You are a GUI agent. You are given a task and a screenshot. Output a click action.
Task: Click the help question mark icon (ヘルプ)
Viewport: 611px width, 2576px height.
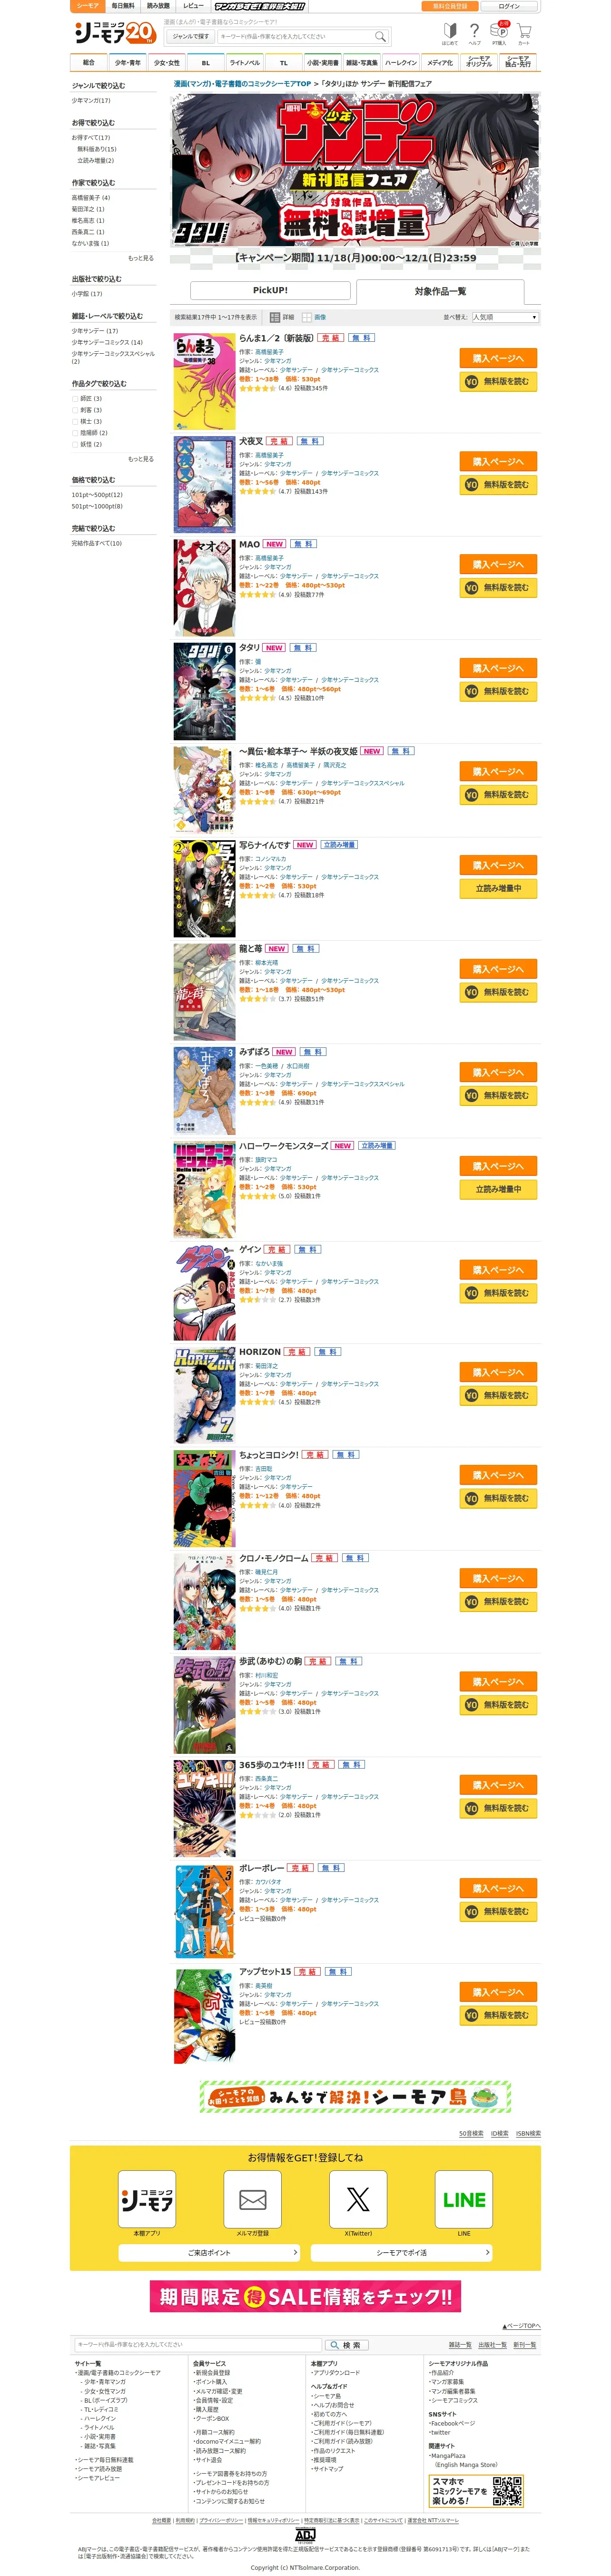[474, 33]
